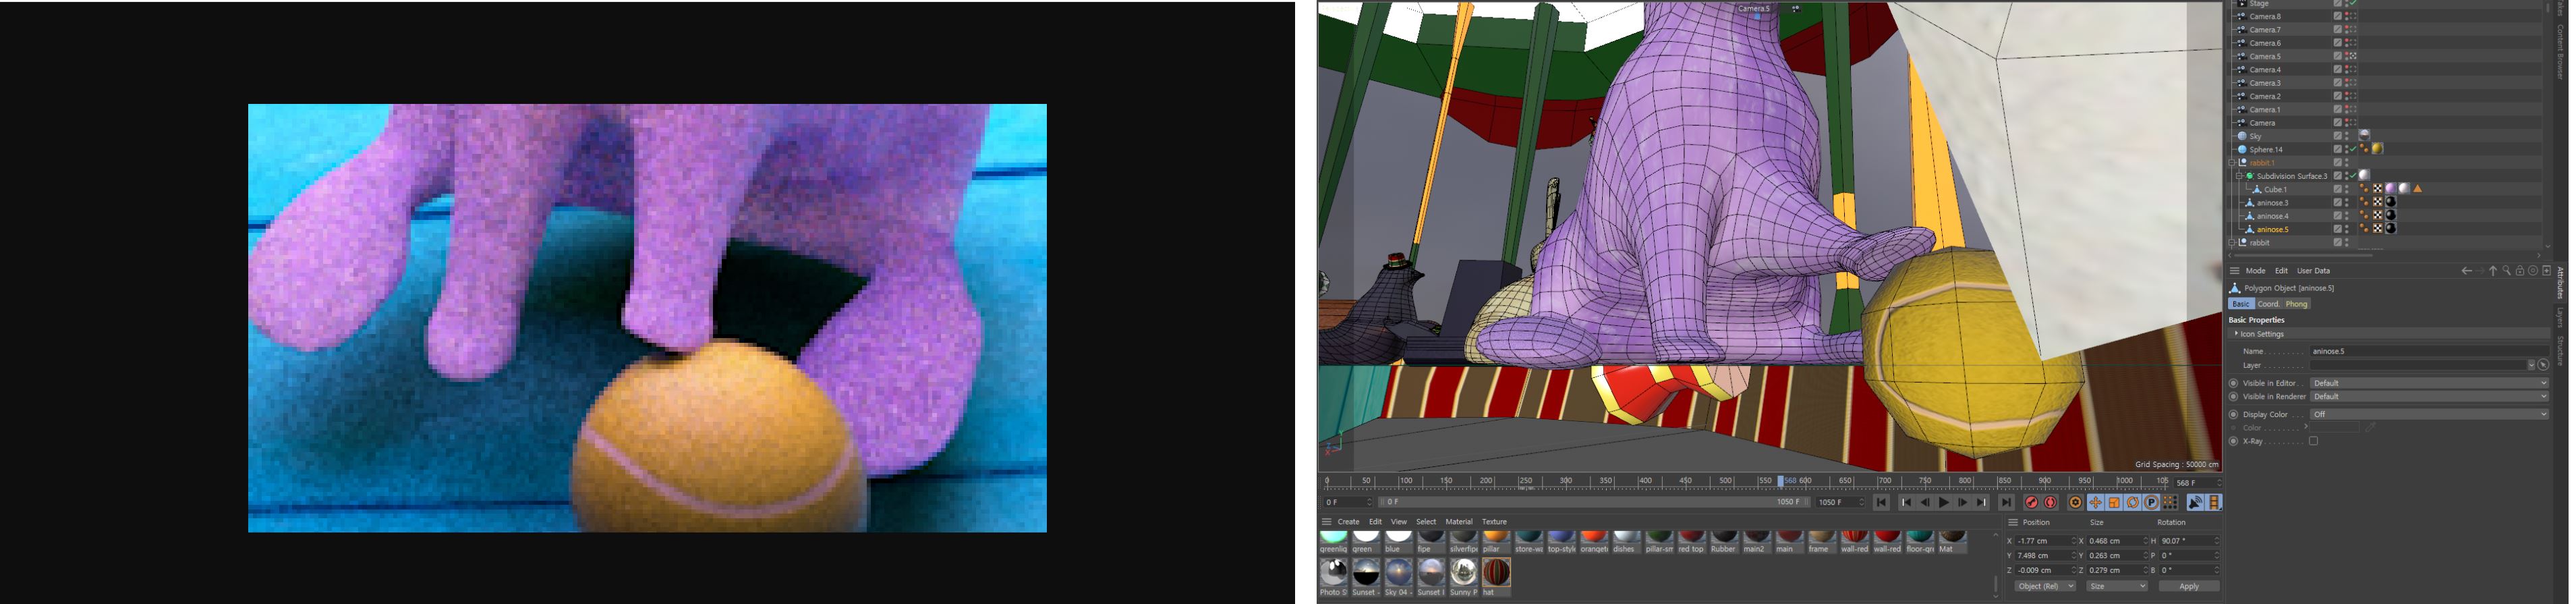Click the Apply button in Coordinates
This screenshot has width=2576, height=604.
[2188, 586]
